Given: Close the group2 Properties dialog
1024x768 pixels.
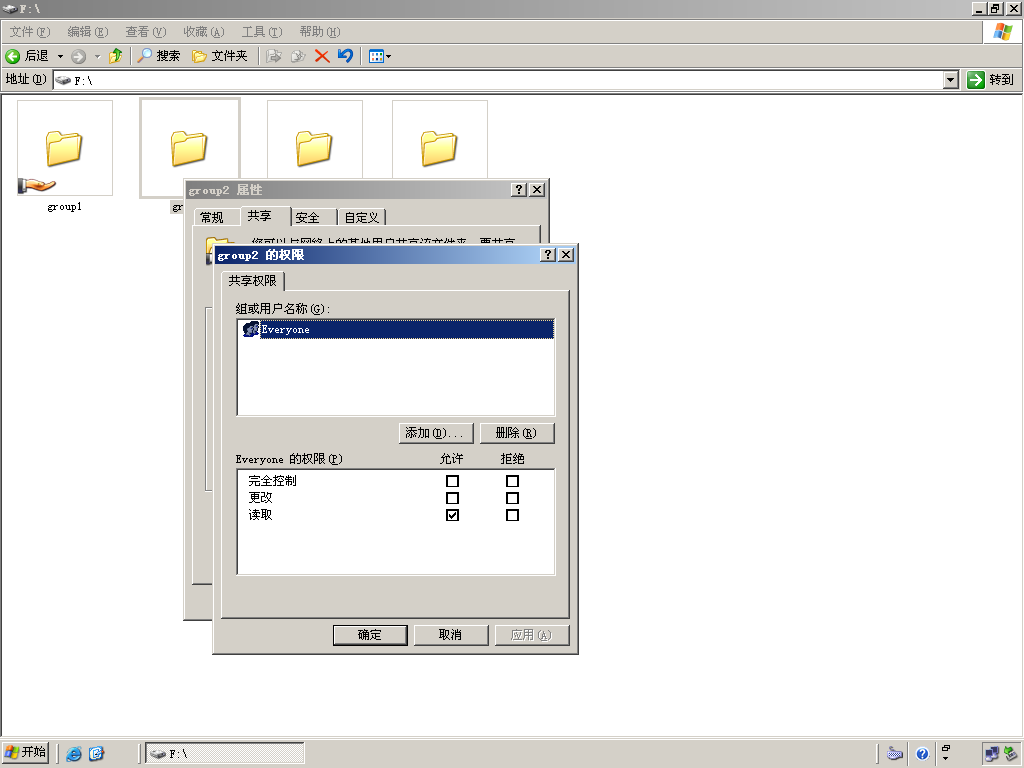Looking at the screenshot, I should click(x=537, y=189).
